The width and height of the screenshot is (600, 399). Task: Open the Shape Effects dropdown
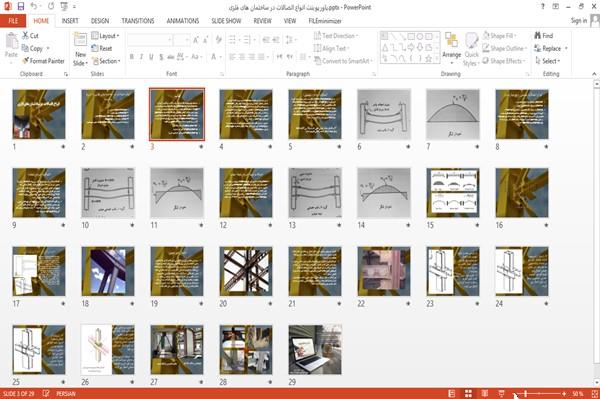pyautogui.click(x=504, y=61)
